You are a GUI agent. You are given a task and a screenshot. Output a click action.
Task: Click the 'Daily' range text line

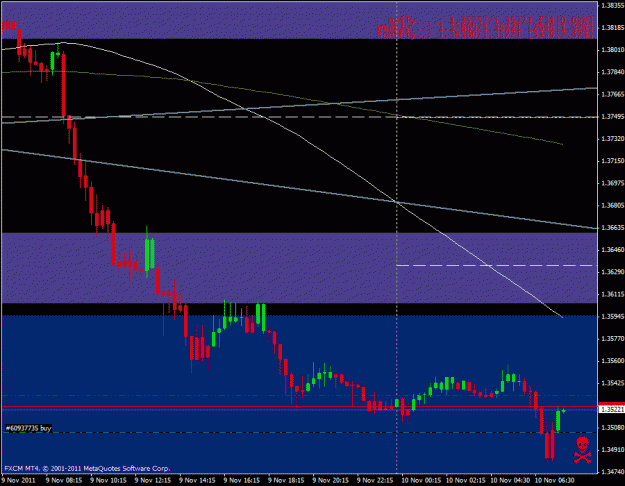[x=490, y=20]
